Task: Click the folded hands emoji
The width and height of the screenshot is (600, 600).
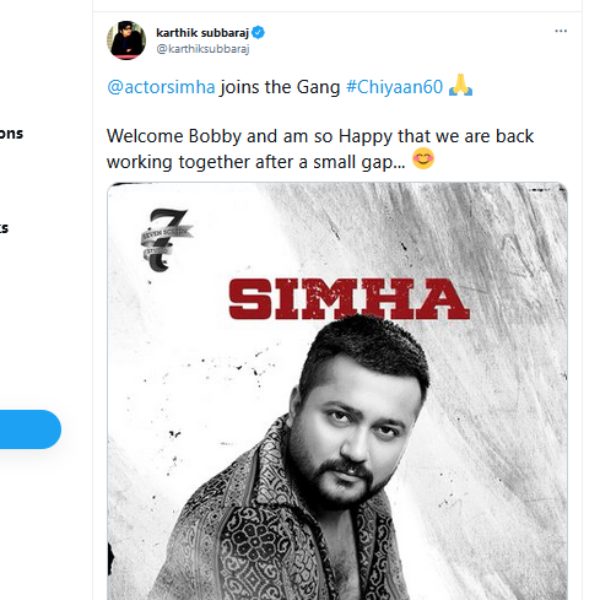Action: (460, 87)
